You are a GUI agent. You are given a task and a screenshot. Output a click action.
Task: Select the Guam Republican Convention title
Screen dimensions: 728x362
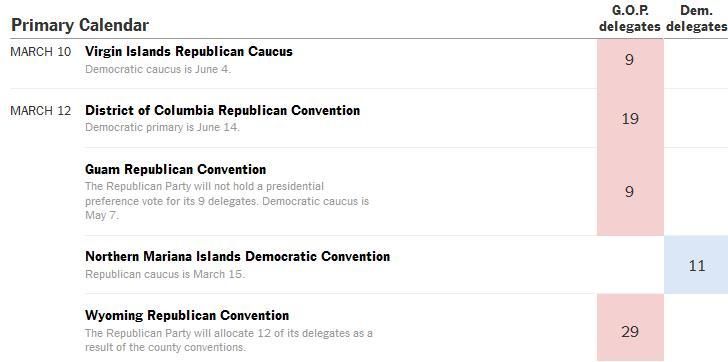click(176, 169)
